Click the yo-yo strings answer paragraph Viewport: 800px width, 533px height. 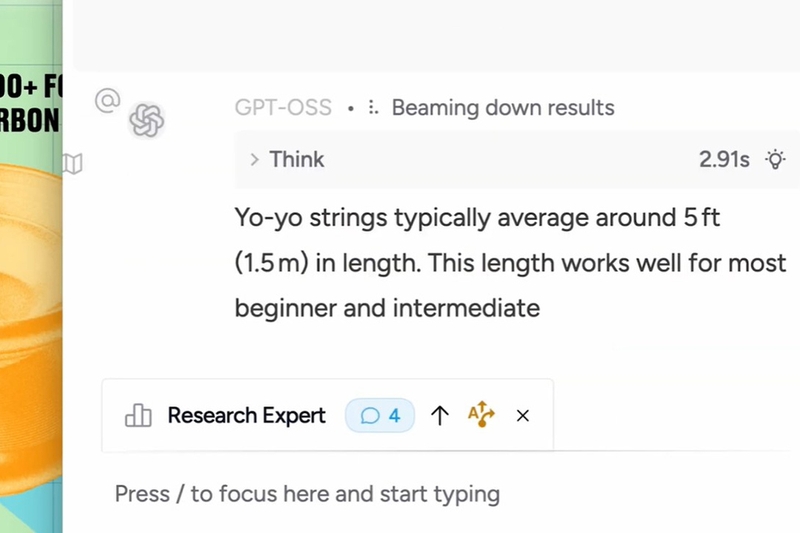[x=510, y=263]
